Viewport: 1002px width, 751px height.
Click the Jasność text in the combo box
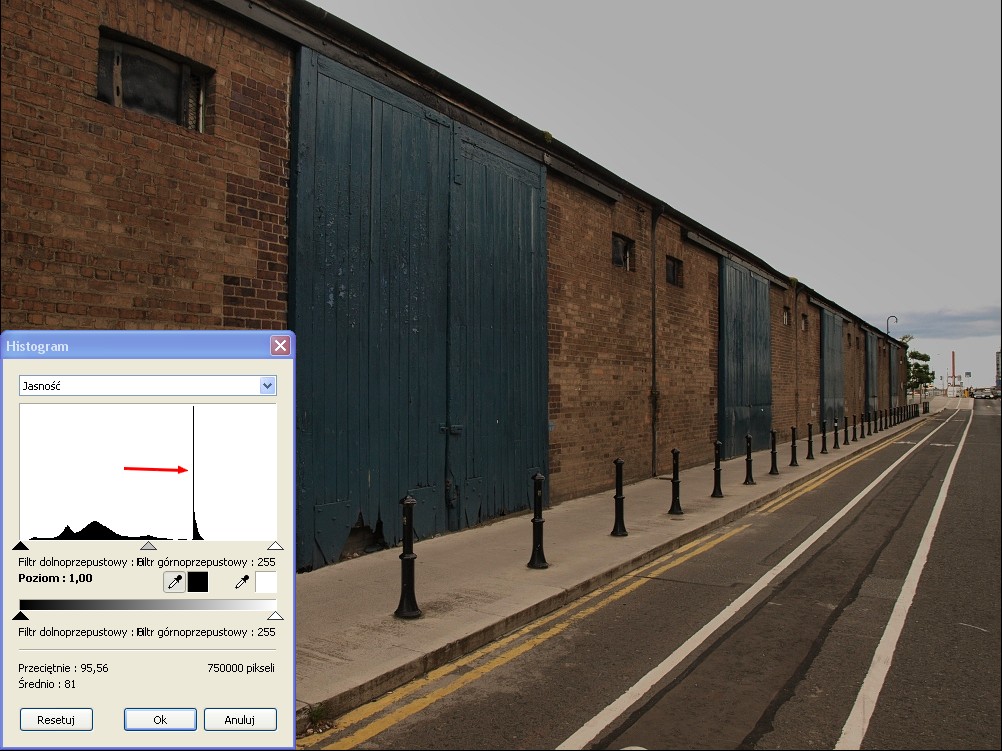pos(42,386)
